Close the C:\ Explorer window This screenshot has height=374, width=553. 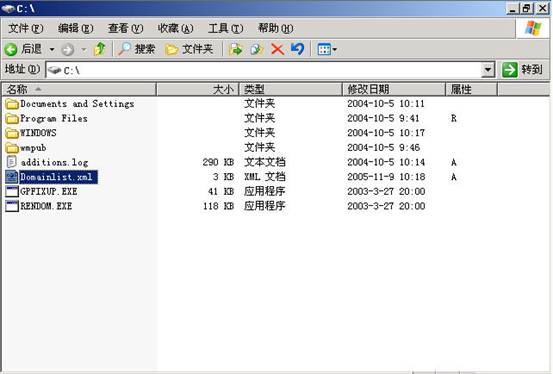coord(542,8)
